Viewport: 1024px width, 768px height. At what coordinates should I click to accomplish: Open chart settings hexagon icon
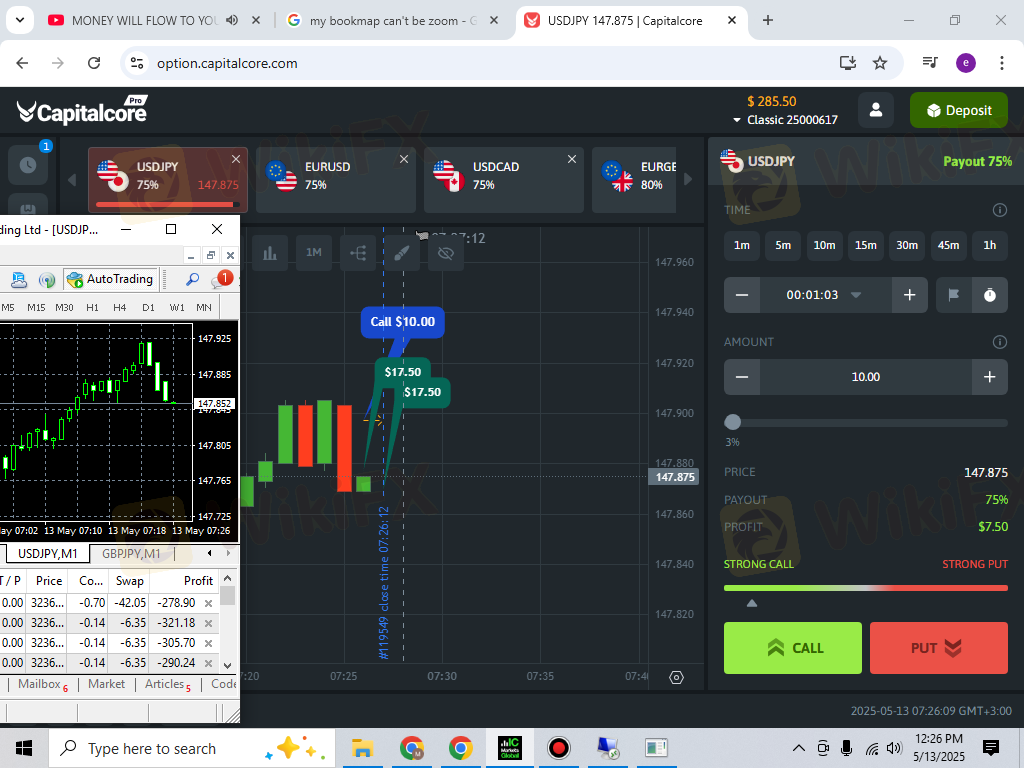[x=677, y=677]
